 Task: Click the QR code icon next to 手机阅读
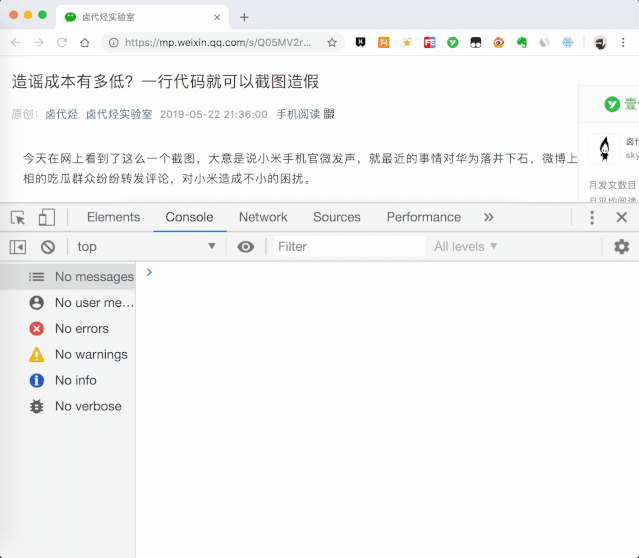point(329,114)
